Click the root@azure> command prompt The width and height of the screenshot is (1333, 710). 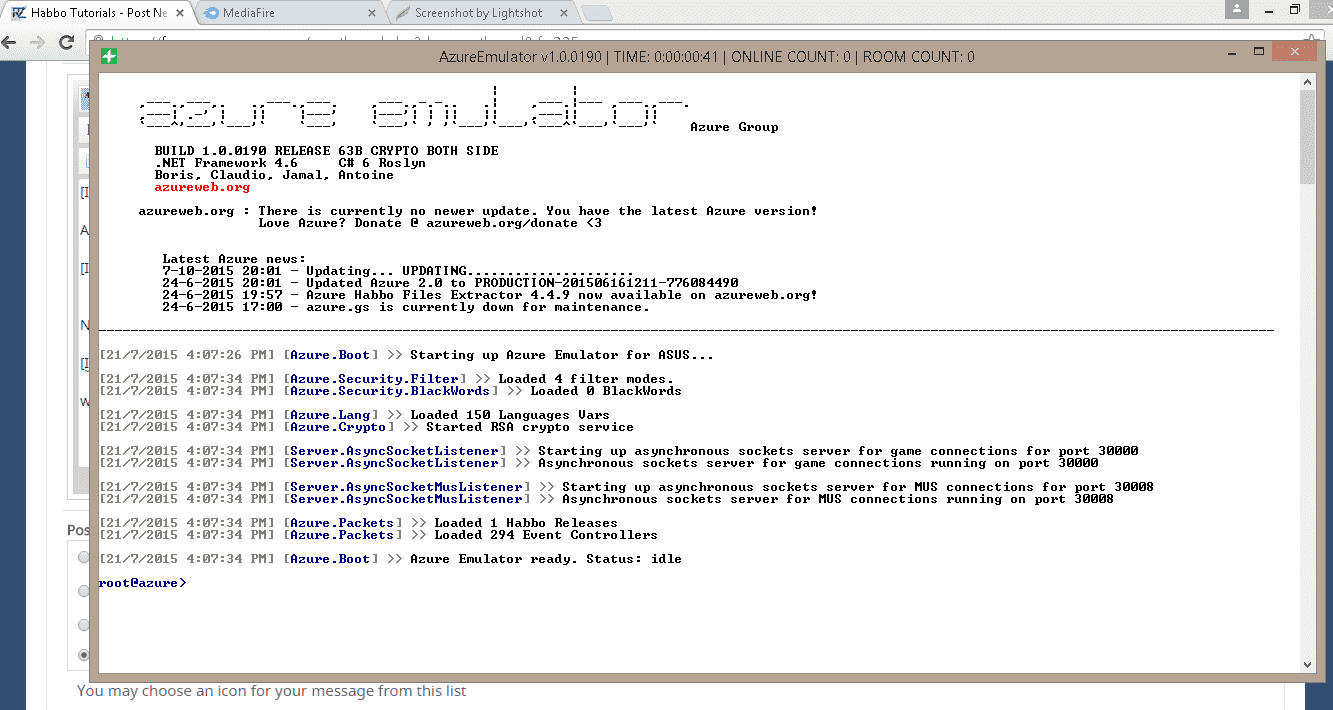(x=142, y=583)
